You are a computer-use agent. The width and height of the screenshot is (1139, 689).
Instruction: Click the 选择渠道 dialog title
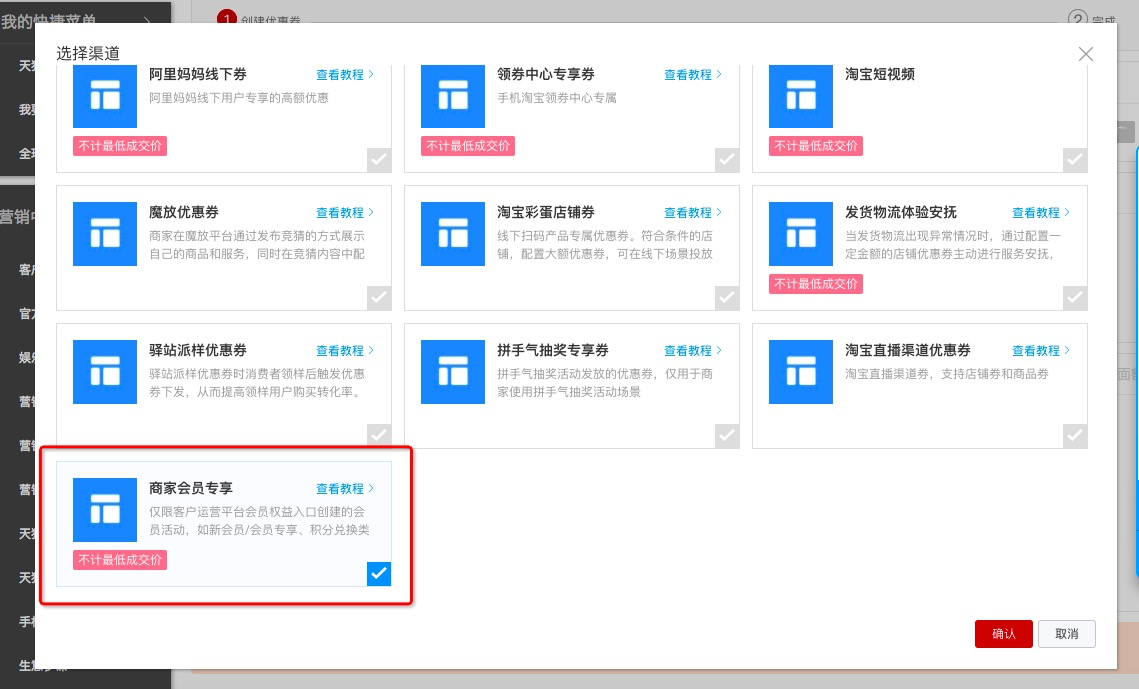coord(88,54)
